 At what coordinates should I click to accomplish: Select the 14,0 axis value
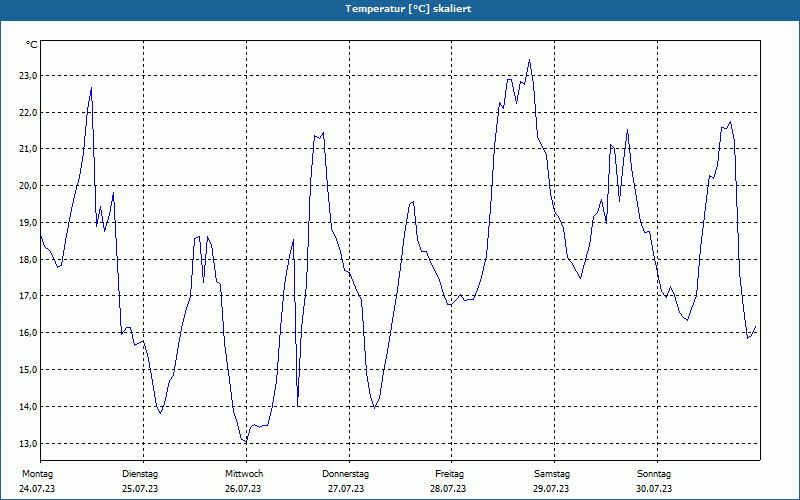pos(28,407)
